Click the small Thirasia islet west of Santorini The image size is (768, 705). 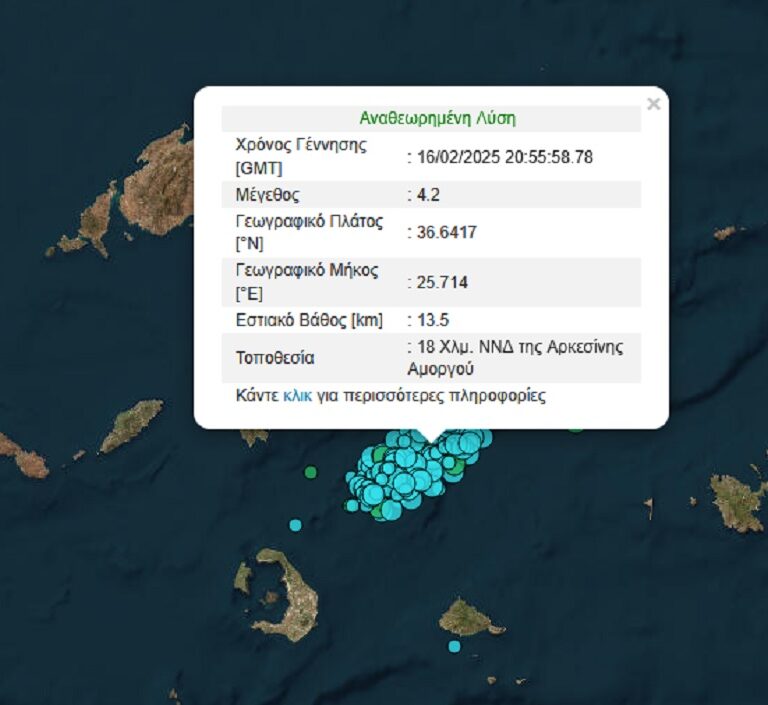(x=243, y=577)
